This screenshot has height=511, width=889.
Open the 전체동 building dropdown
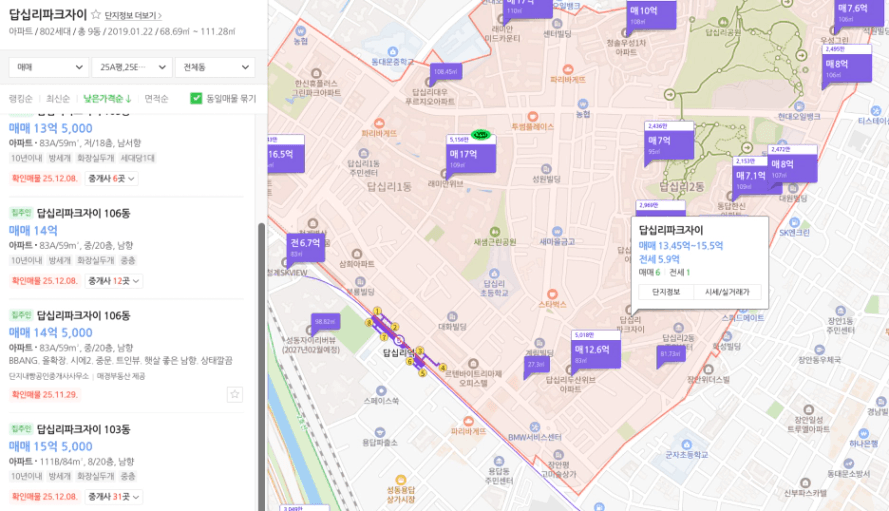pyautogui.click(x=214, y=67)
